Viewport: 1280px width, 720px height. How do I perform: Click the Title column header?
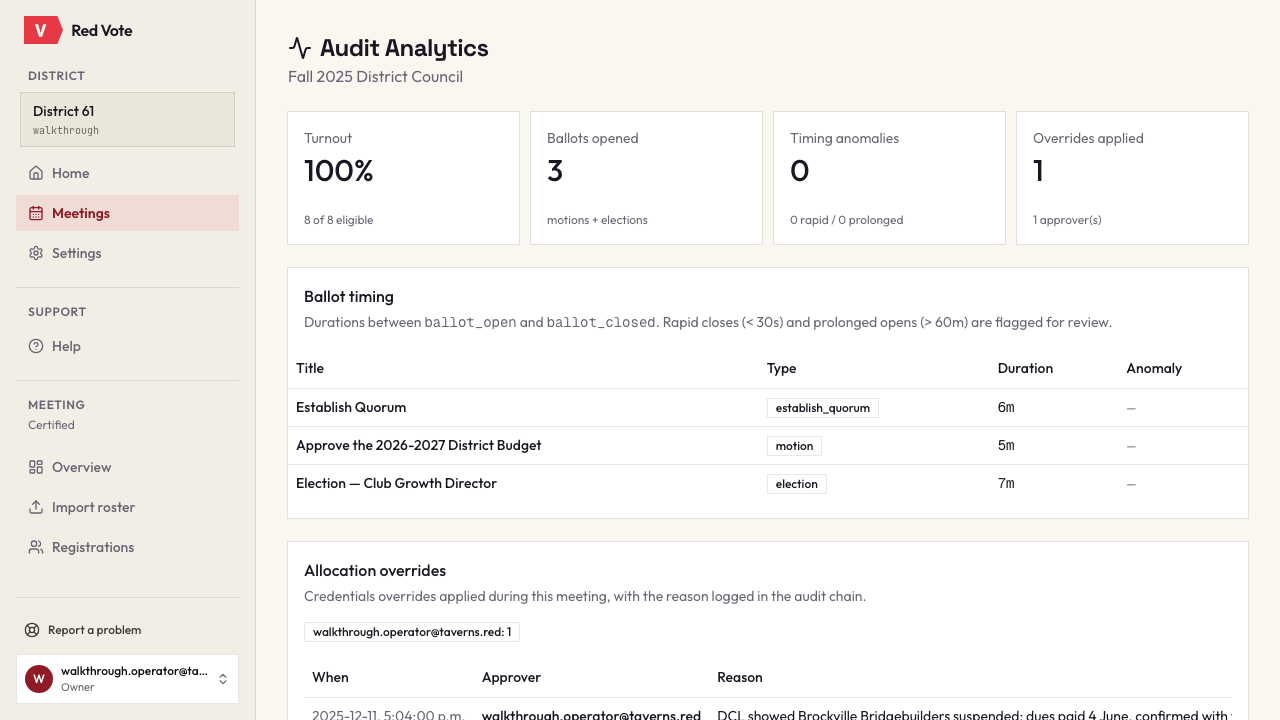[x=310, y=368]
